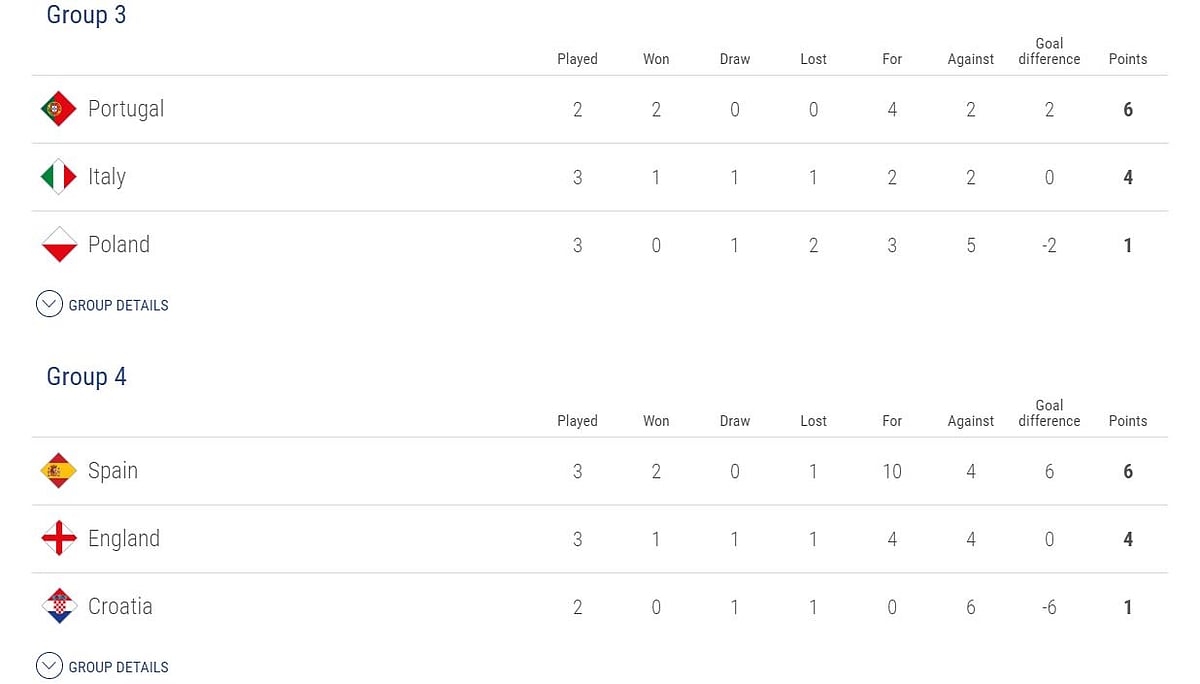The width and height of the screenshot is (1200, 684).
Task: Click Group 3 Played column header
Action: (x=577, y=59)
